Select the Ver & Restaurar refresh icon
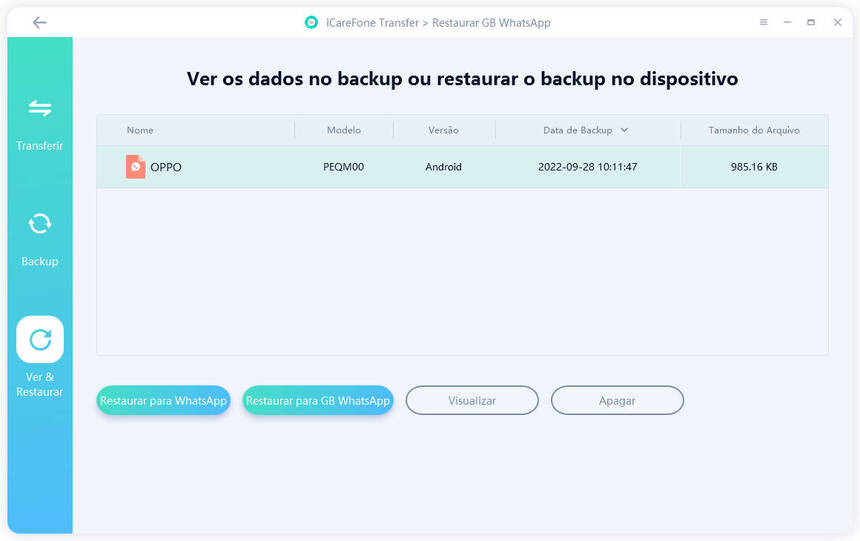The width and height of the screenshot is (860, 541). [40, 340]
